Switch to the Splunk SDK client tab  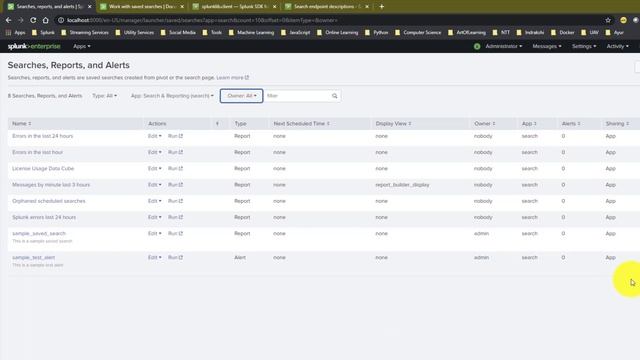pos(235,7)
